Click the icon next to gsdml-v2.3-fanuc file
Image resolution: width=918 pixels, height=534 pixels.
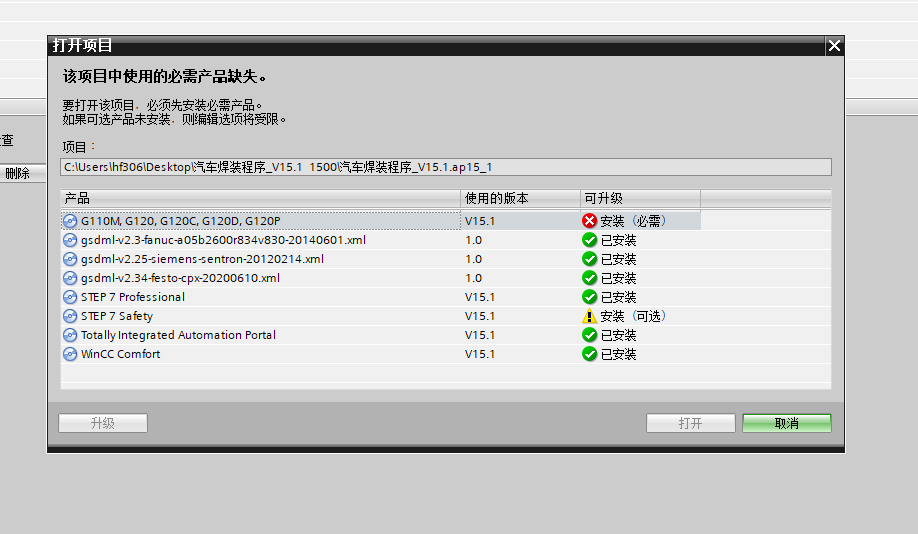point(70,240)
